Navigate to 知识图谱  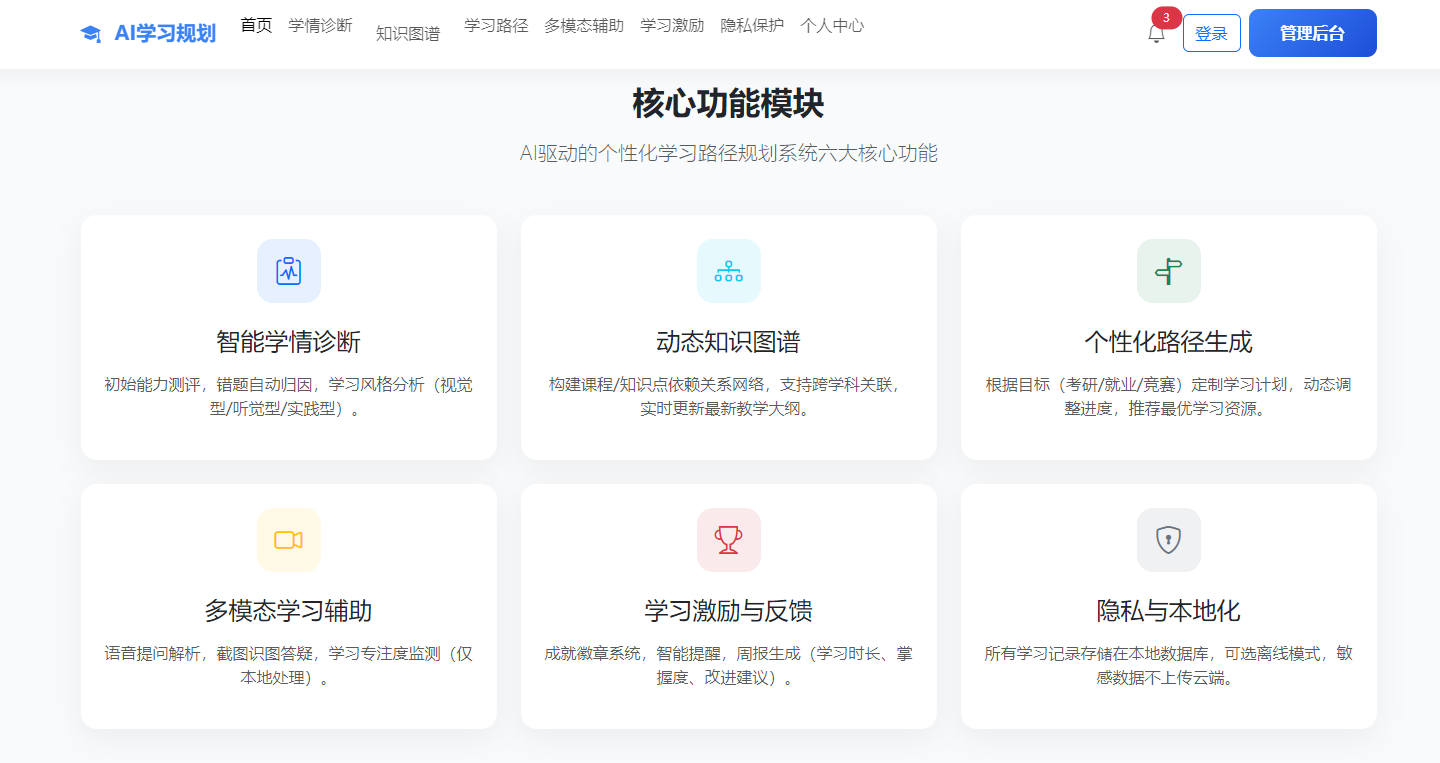[x=407, y=31]
